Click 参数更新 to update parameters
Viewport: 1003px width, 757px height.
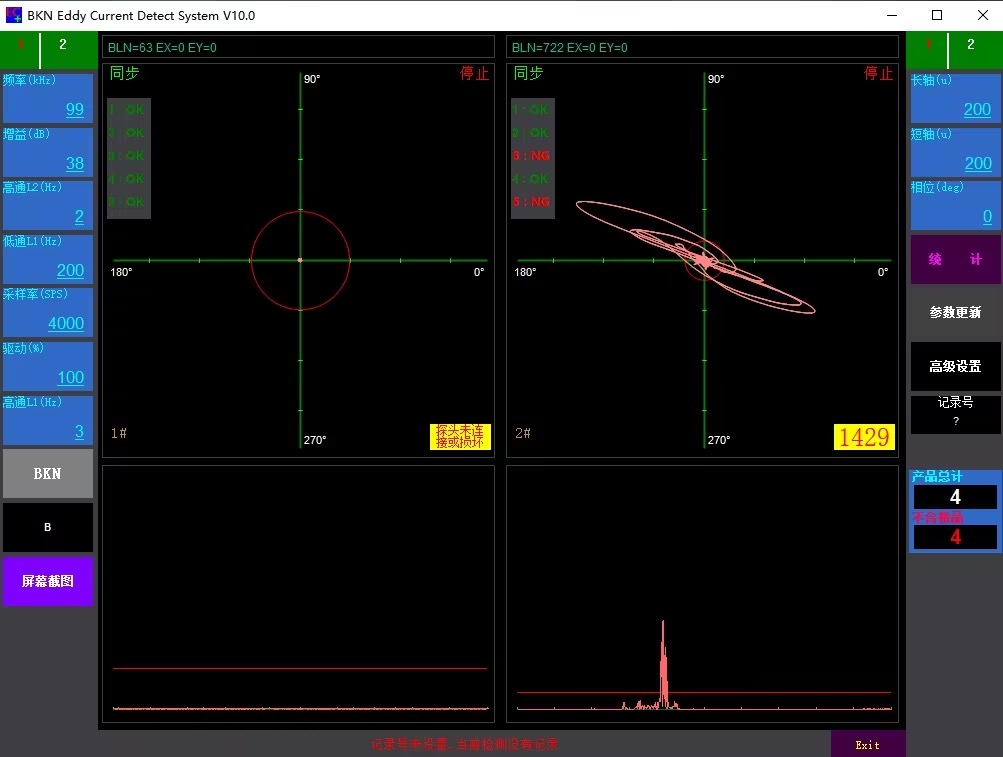955,313
